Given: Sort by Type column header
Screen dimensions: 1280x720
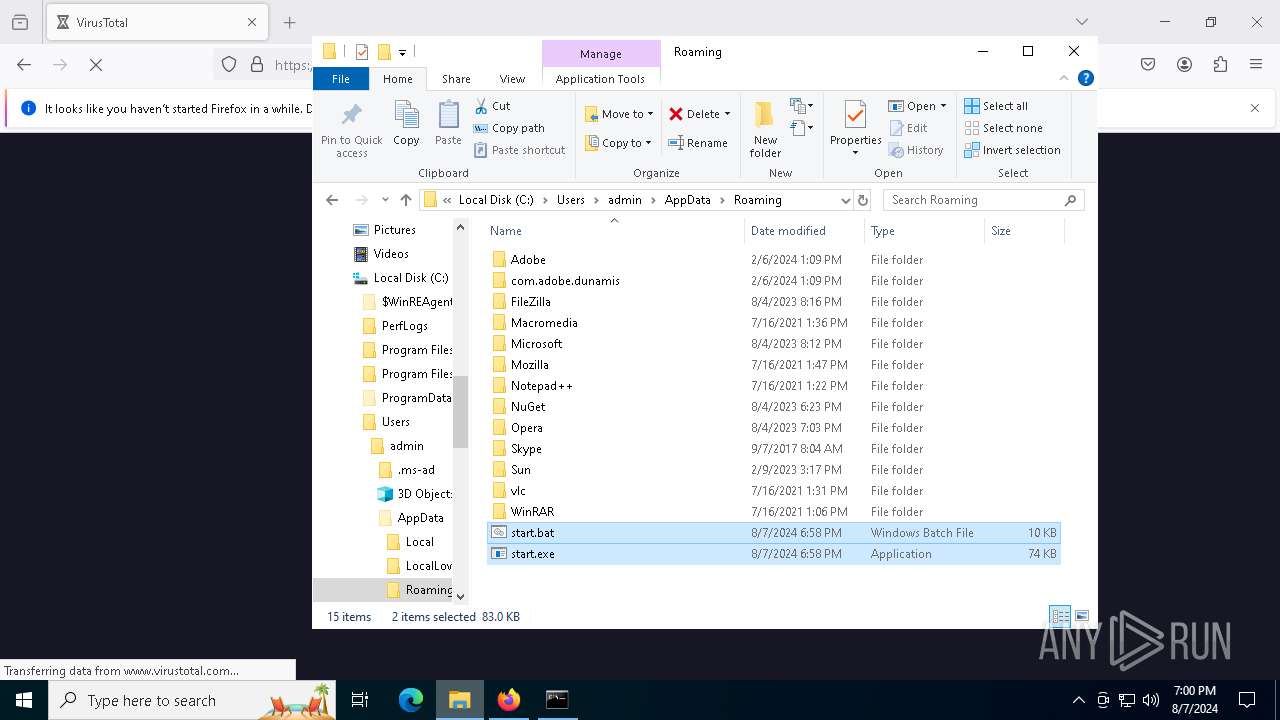Looking at the screenshot, I should click(924, 231).
